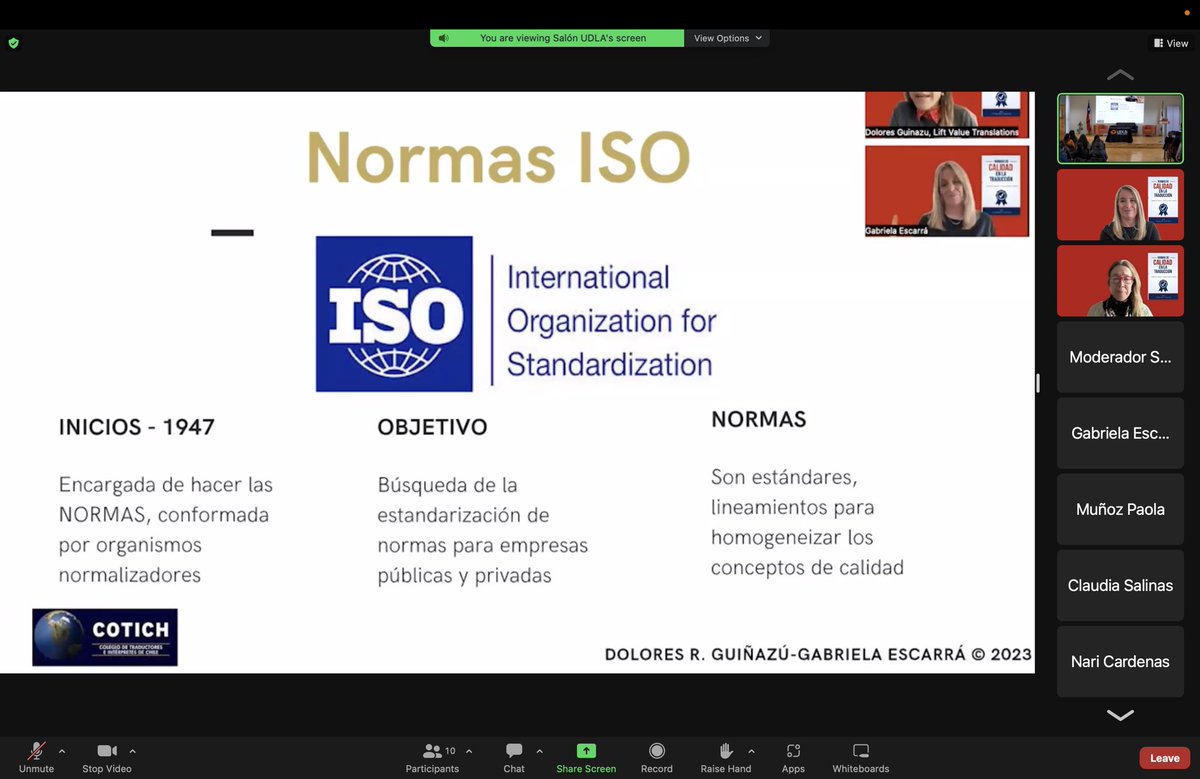Raise Hand in the meeting
The height and width of the screenshot is (779, 1200).
(726, 757)
